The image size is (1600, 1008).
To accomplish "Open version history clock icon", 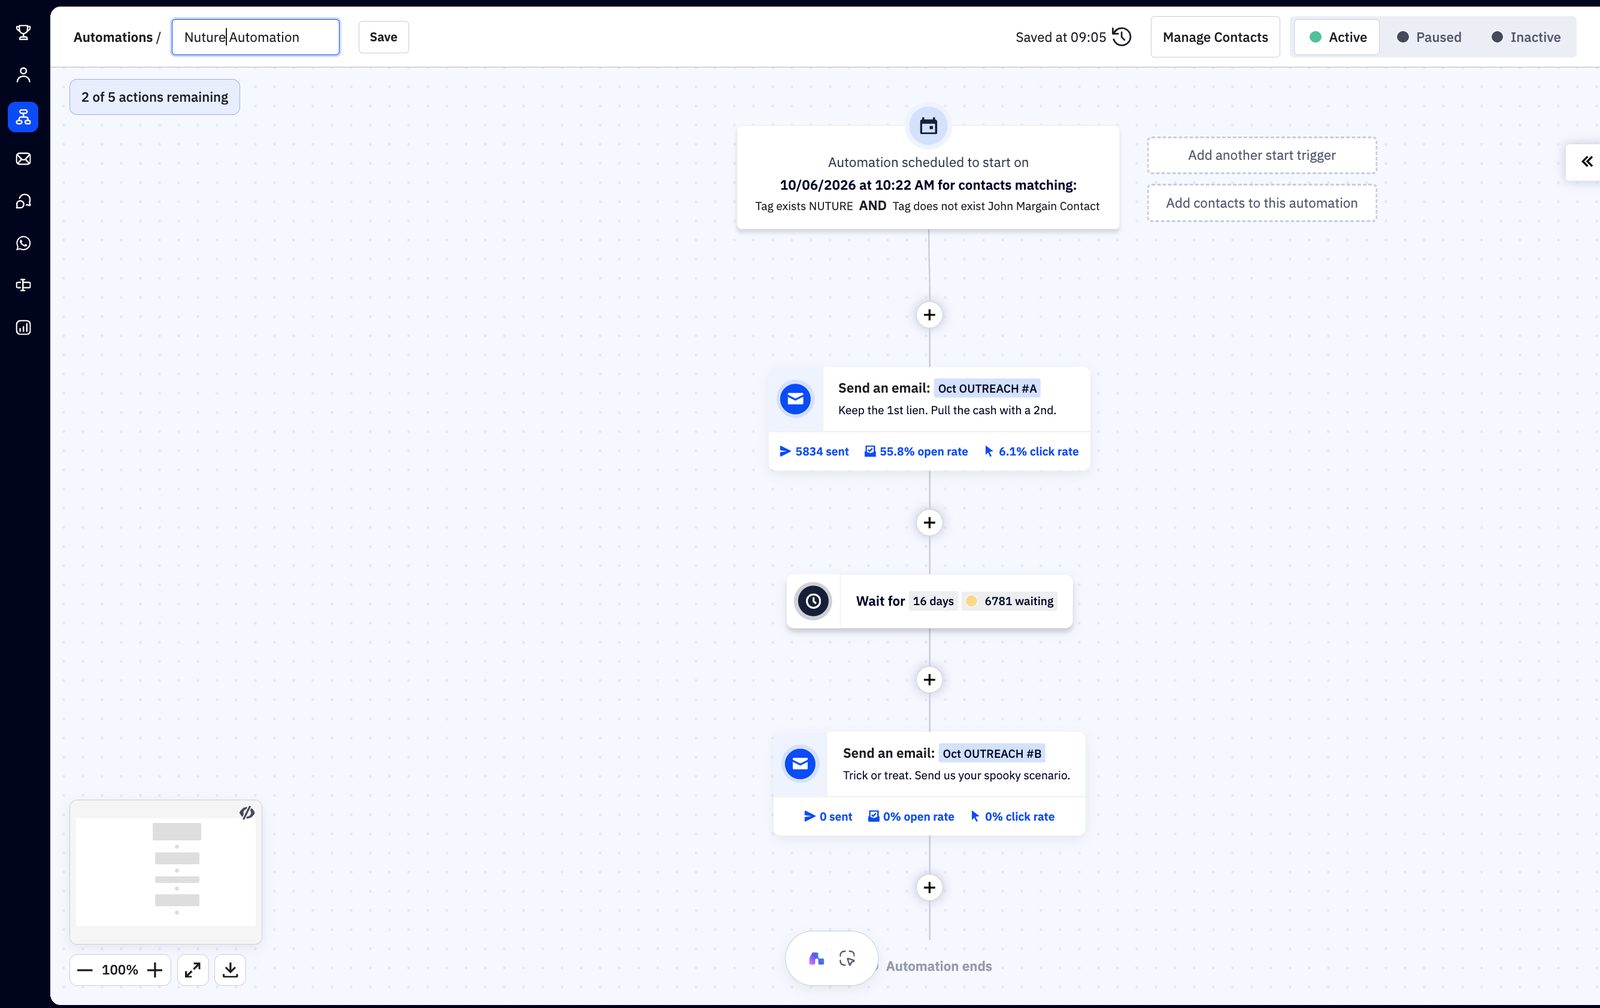I will [1122, 37].
